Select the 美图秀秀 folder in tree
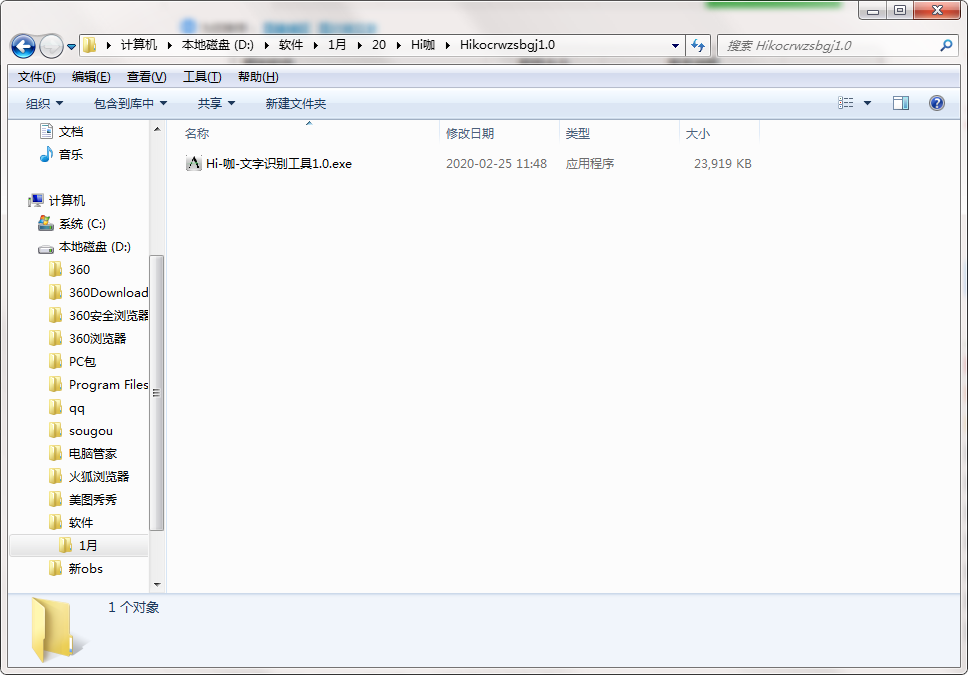This screenshot has width=968, height=675. (x=93, y=500)
